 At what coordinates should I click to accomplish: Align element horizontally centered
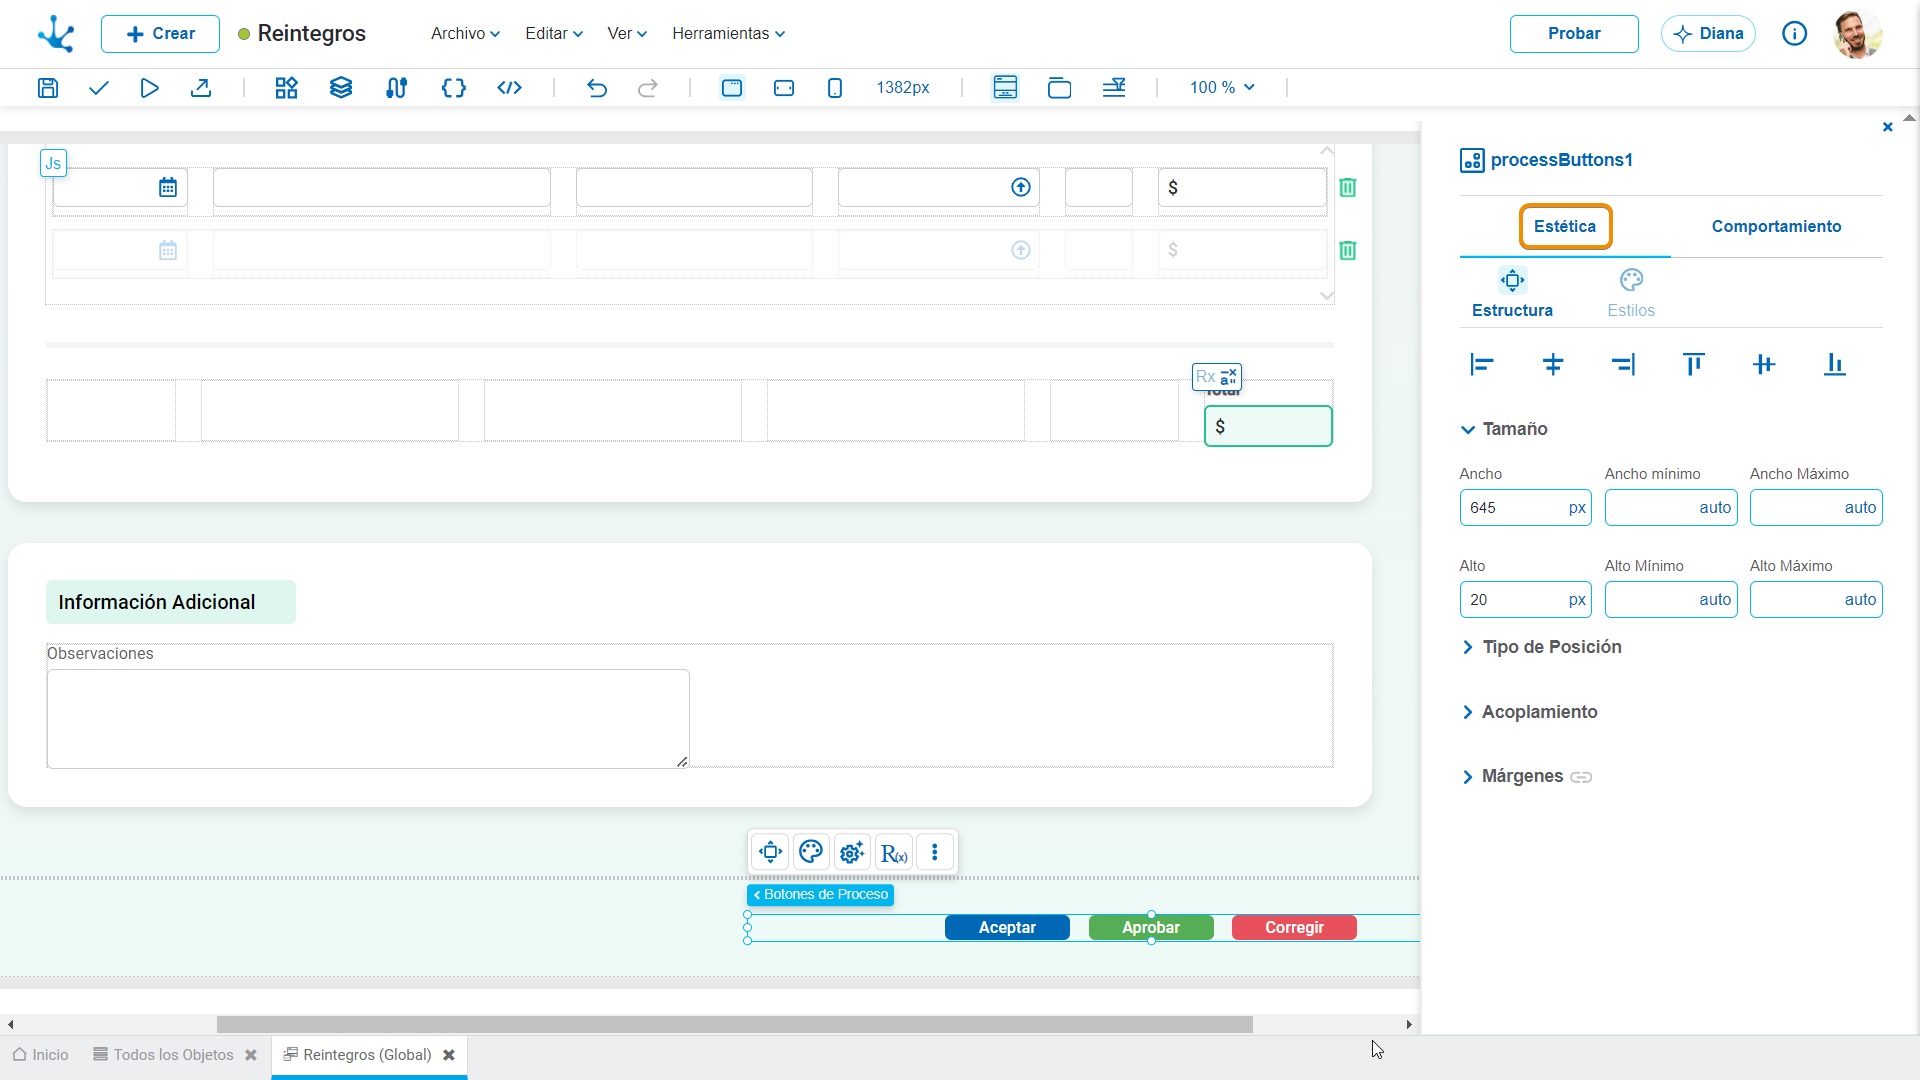[x=1553, y=365]
